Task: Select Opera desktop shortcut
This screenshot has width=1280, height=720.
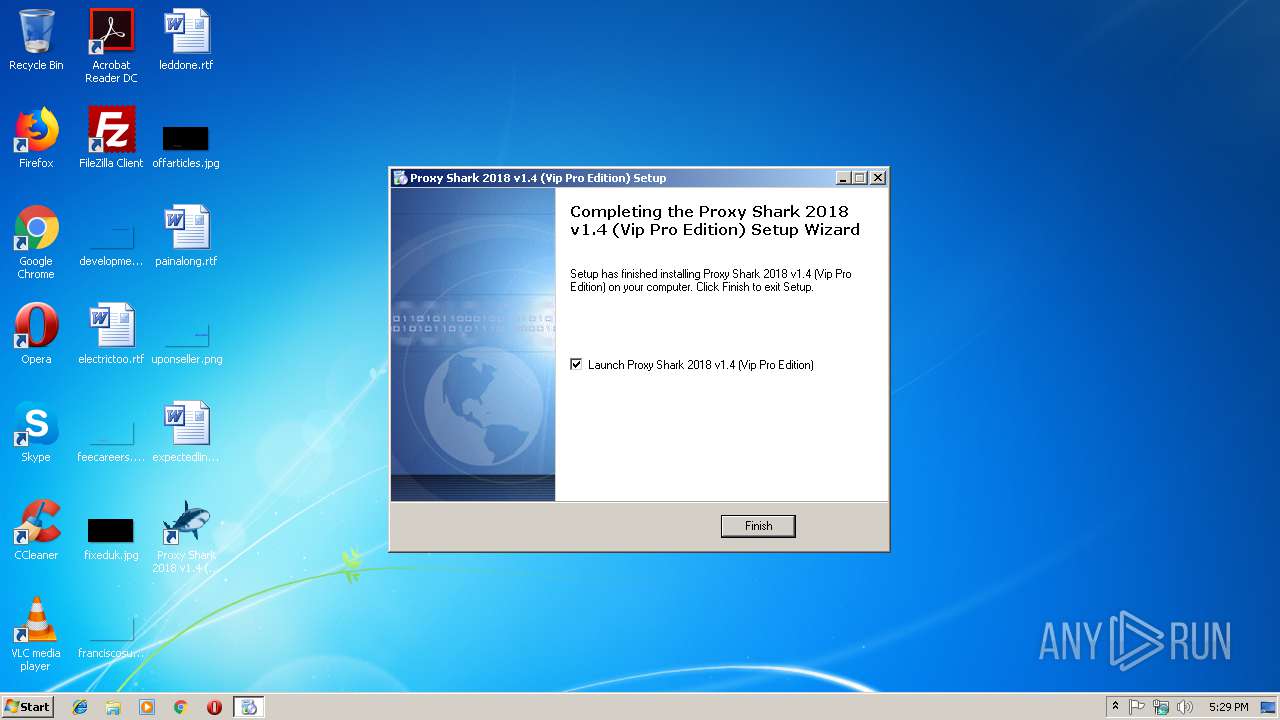Action: point(36,334)
